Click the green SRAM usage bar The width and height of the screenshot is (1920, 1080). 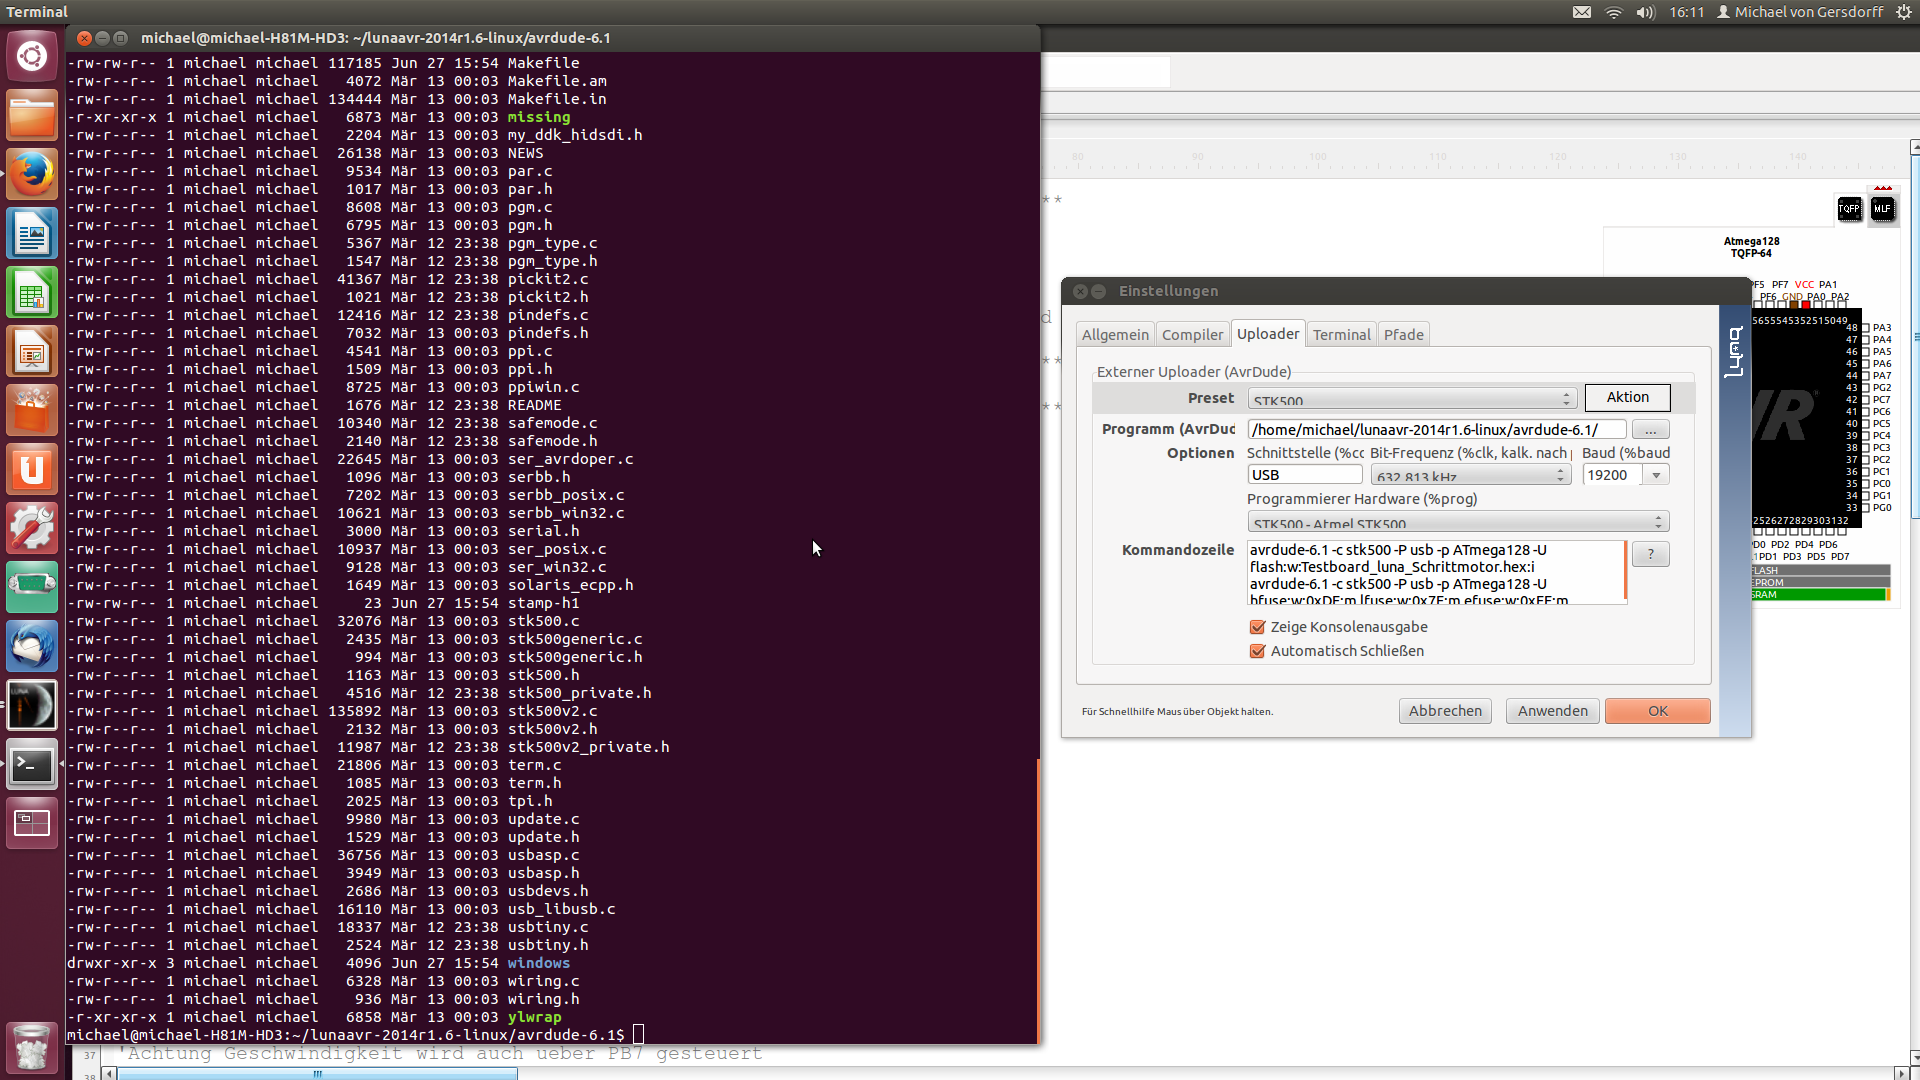coord(1820,595)
